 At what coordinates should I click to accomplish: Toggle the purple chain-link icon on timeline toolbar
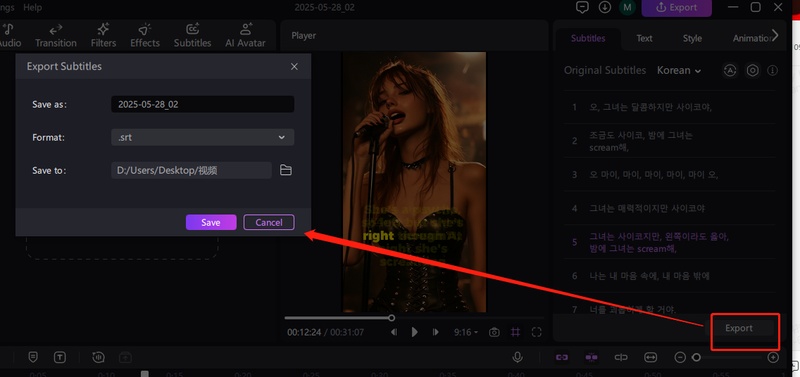[x=562, y=357]
